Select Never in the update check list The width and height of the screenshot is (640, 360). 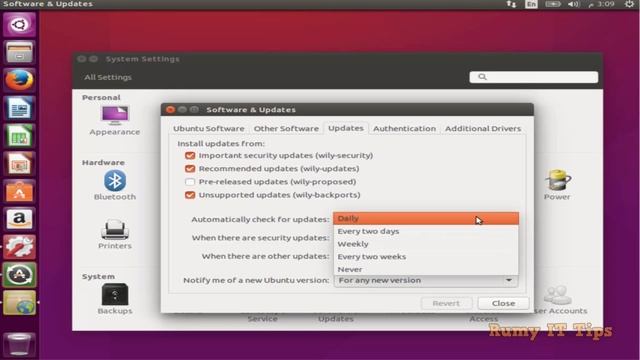pos(426,269)
